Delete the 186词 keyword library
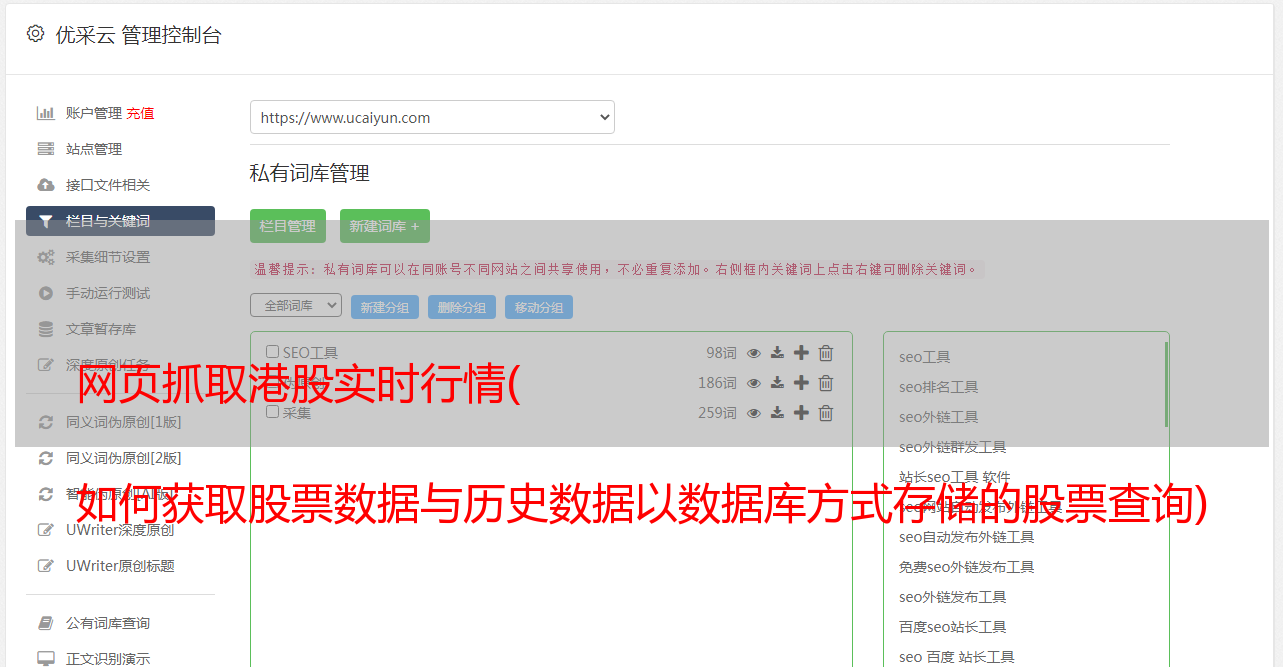 pos(826,383)
